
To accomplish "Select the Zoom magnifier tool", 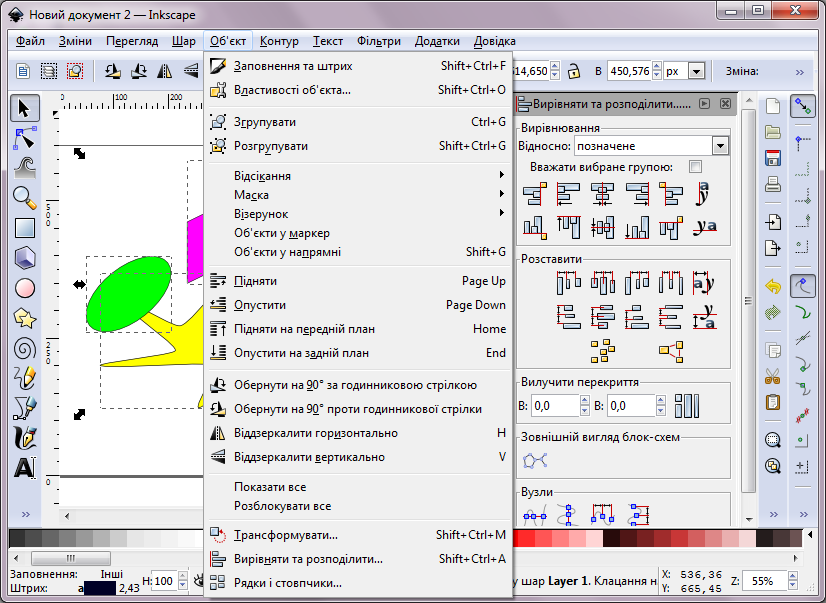I will click(25, 197).
